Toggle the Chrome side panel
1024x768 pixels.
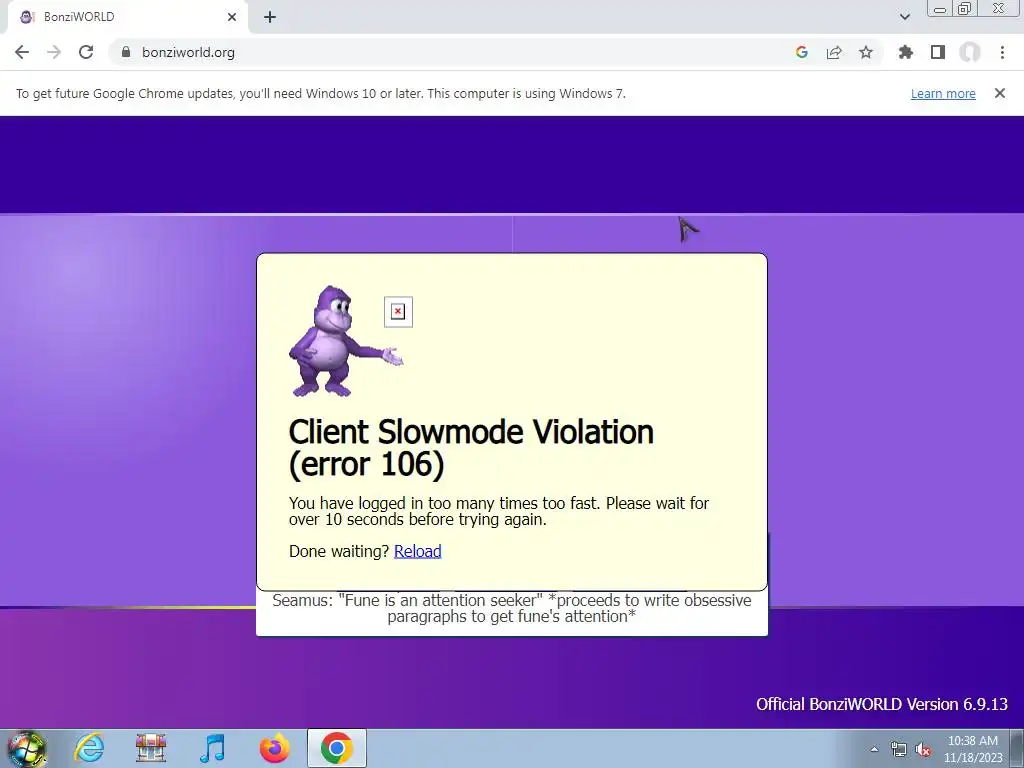(938, 52)
